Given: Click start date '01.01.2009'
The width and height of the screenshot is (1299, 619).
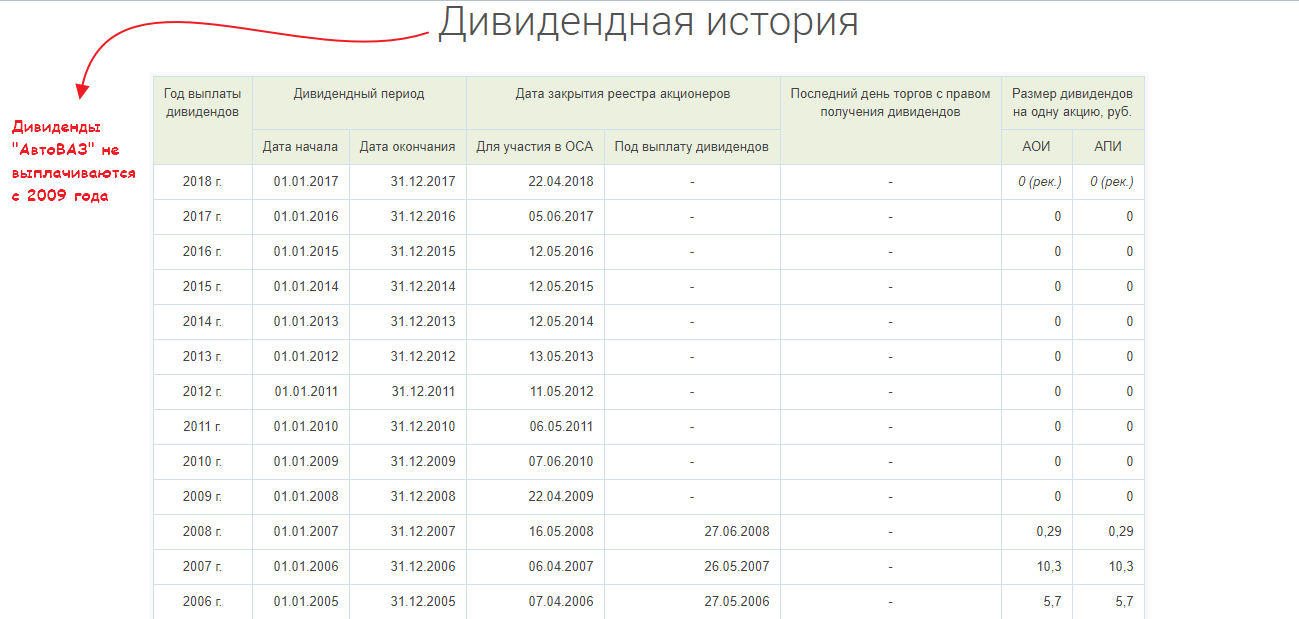Looking at the screenshot, I should click(306, 462).
